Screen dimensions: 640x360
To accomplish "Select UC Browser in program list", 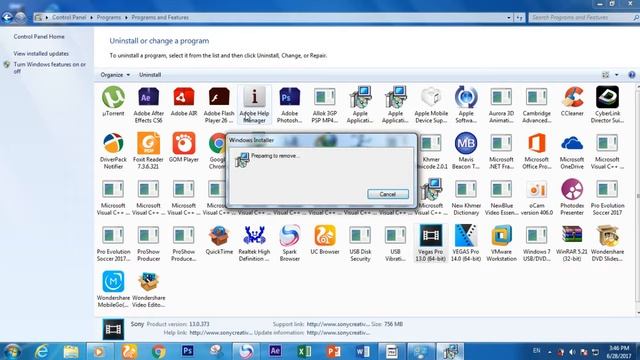I will [x=325, y=240].
